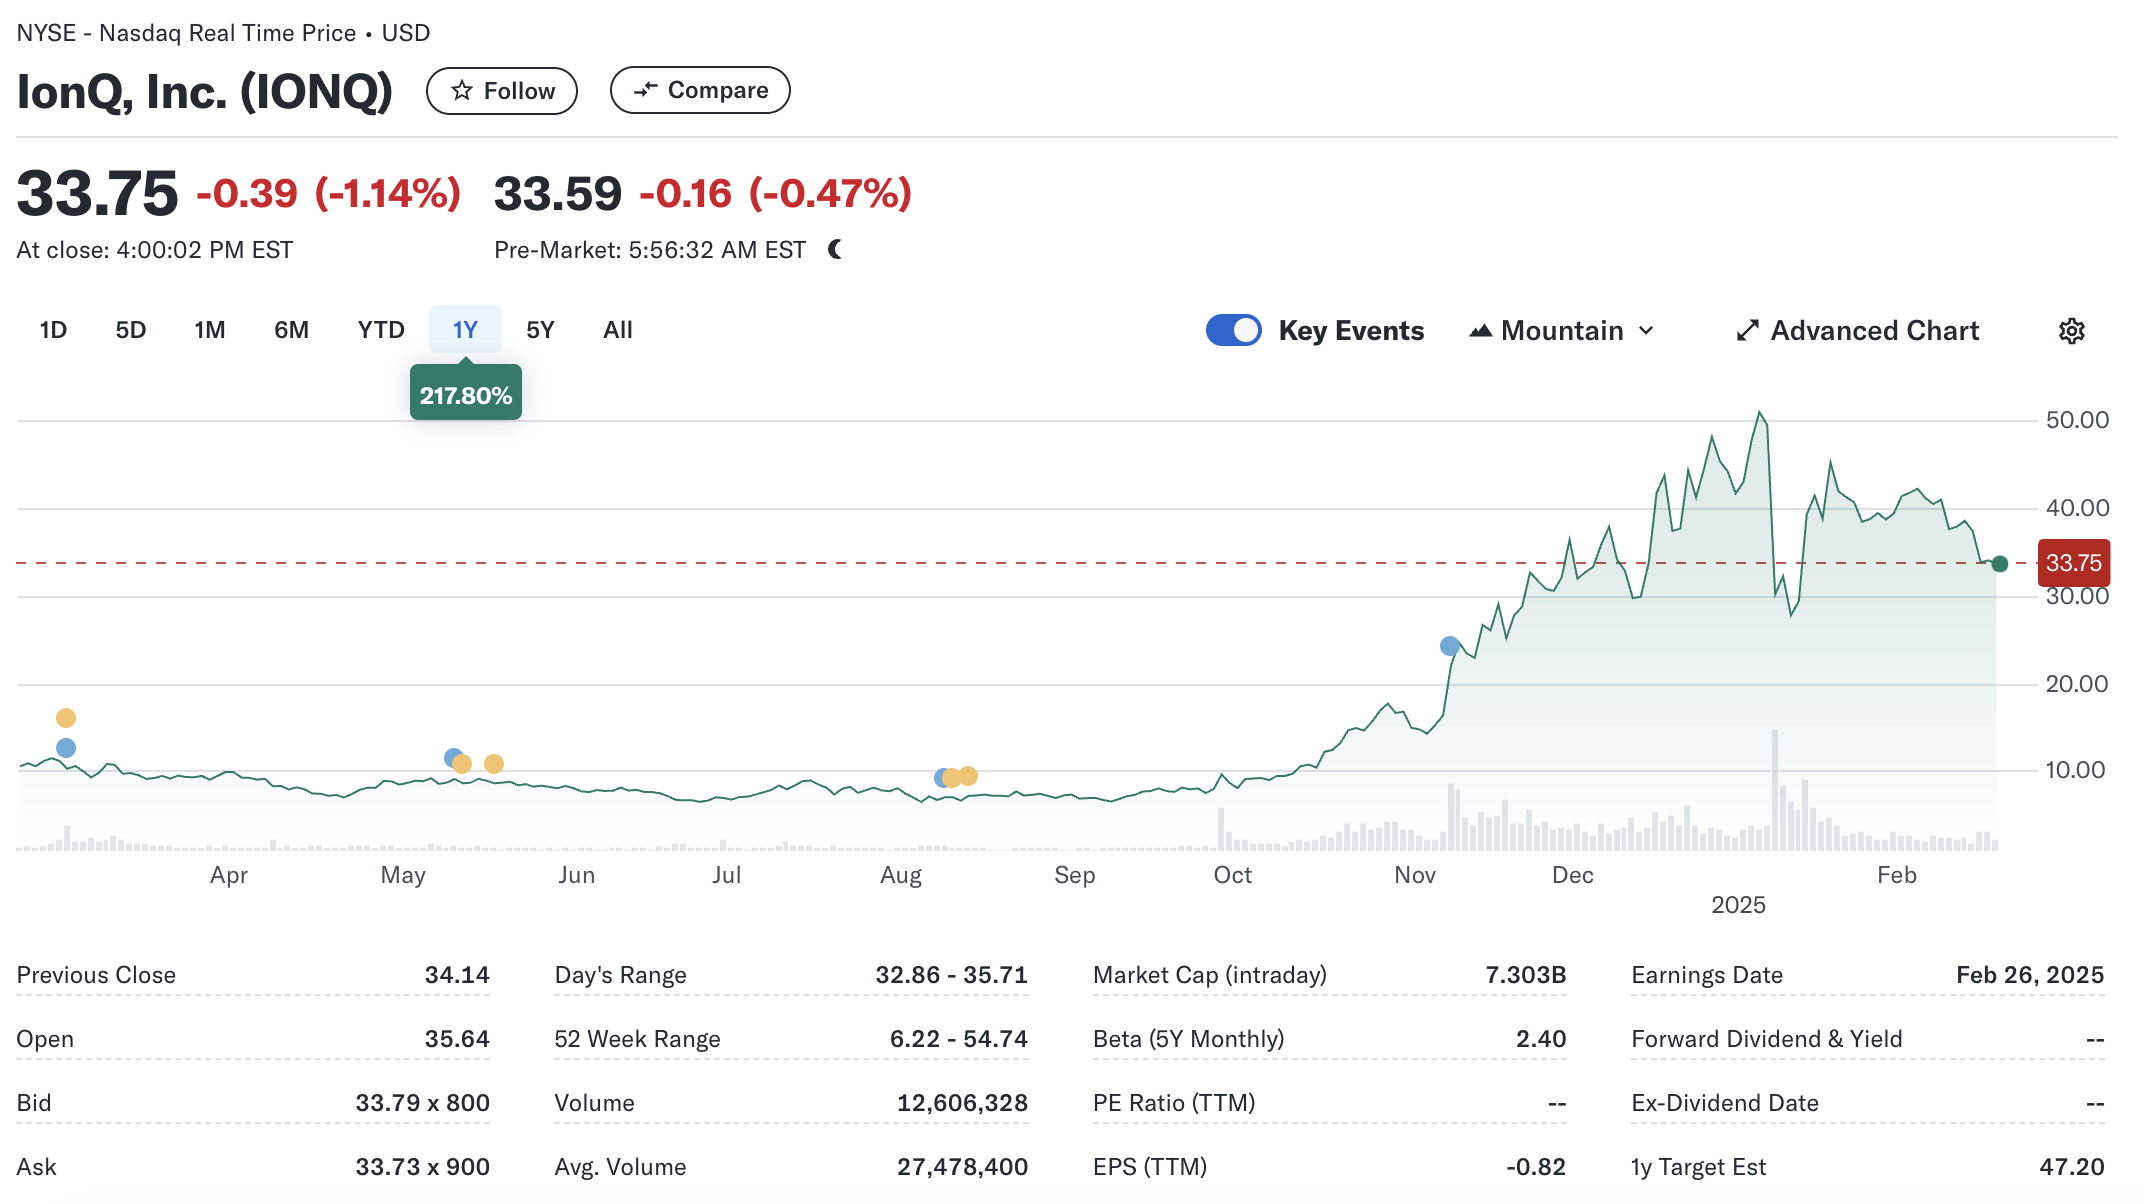The height and width of the screenshot is (1204, 2144).
Task: Click the Mountain chart type icon
Action: pos(1480,331)
